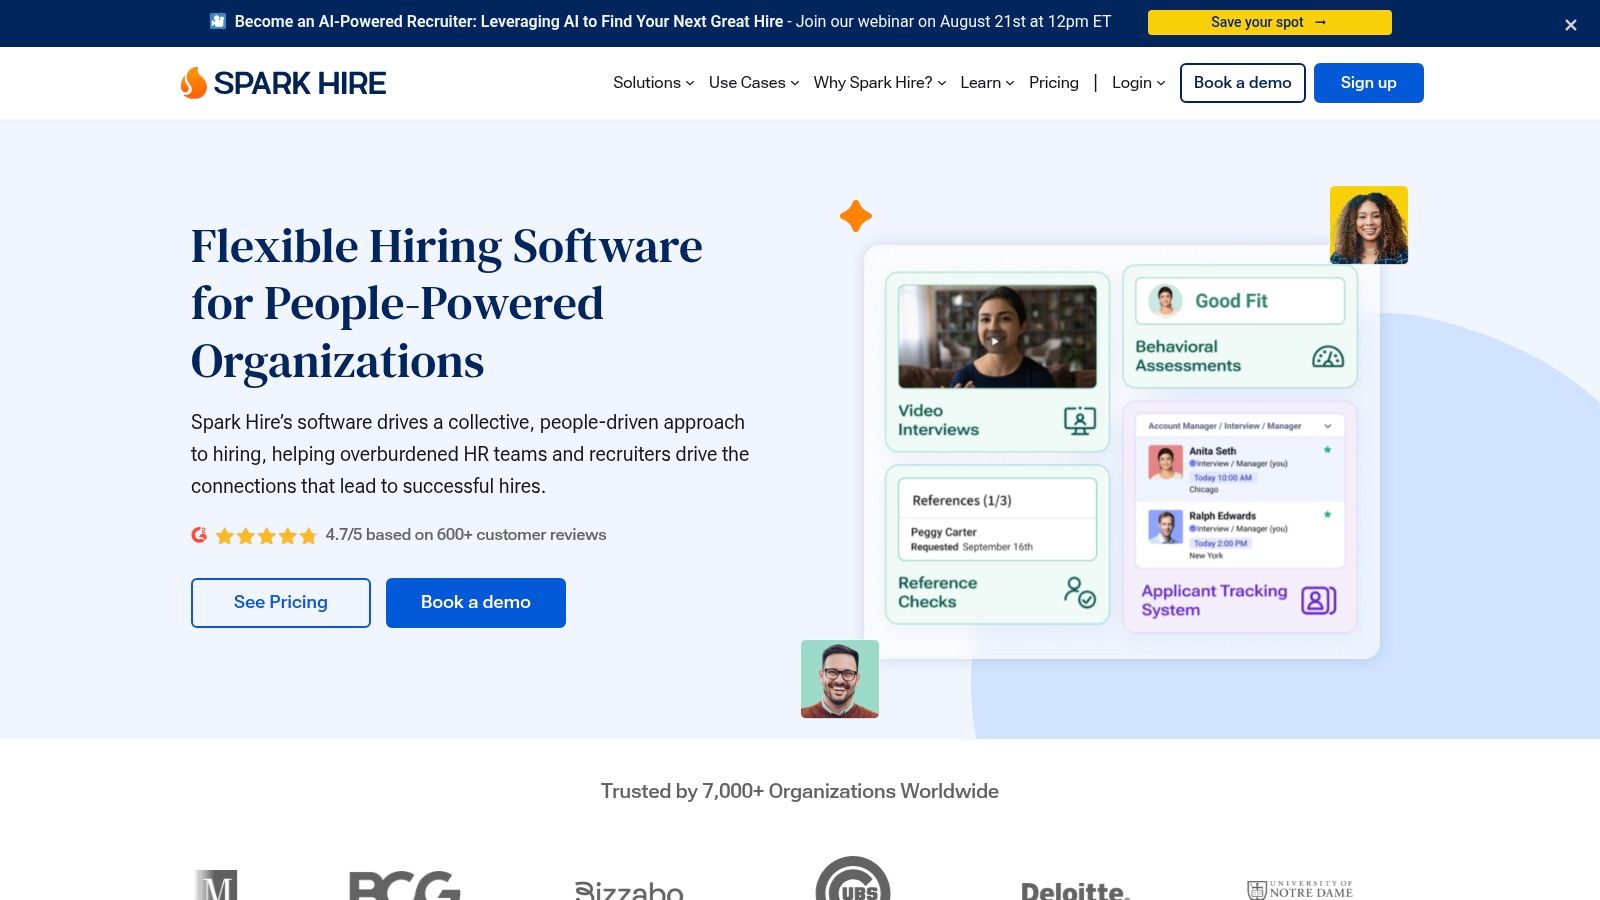Click the BCG logo
The height and width of the screenshot is (900, 1600).
click(x=404, y=885)
